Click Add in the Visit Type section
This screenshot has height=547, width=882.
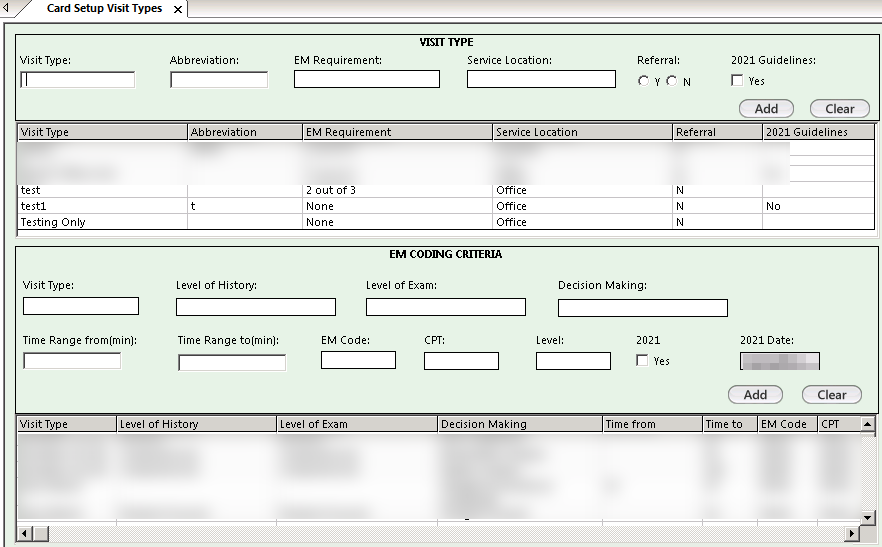(x=766, y=109)
